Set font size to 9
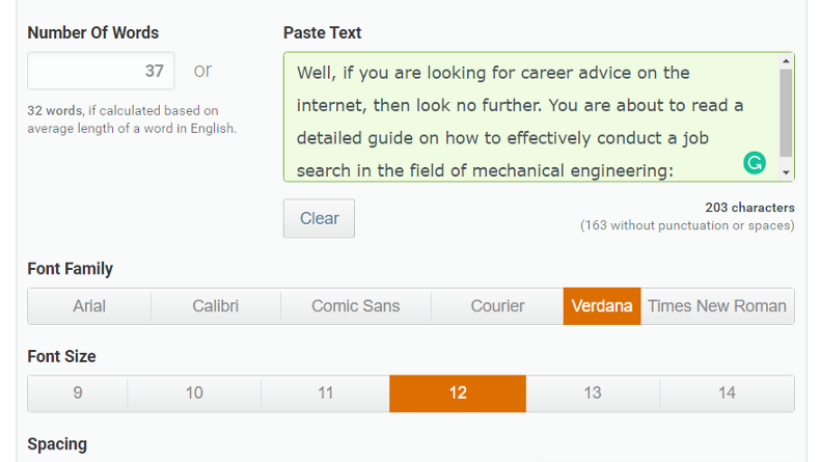This screenshot has width=822, height=462. click(78, 393)
